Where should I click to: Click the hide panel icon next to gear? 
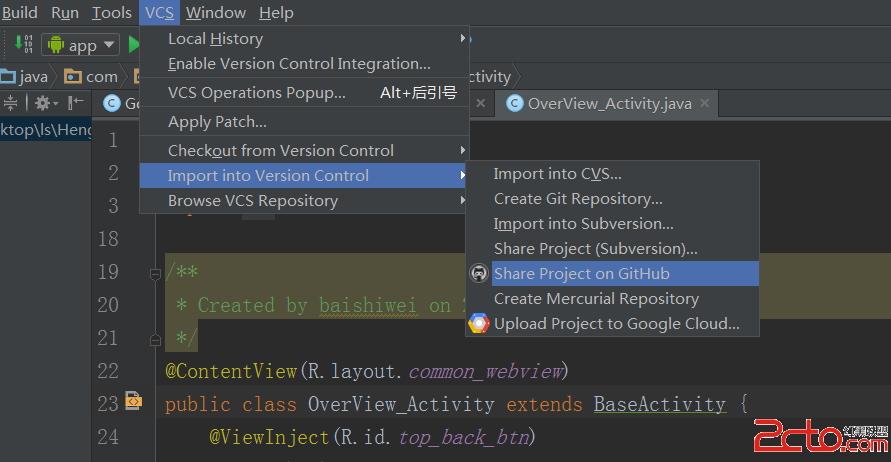(x=77, y=103)
